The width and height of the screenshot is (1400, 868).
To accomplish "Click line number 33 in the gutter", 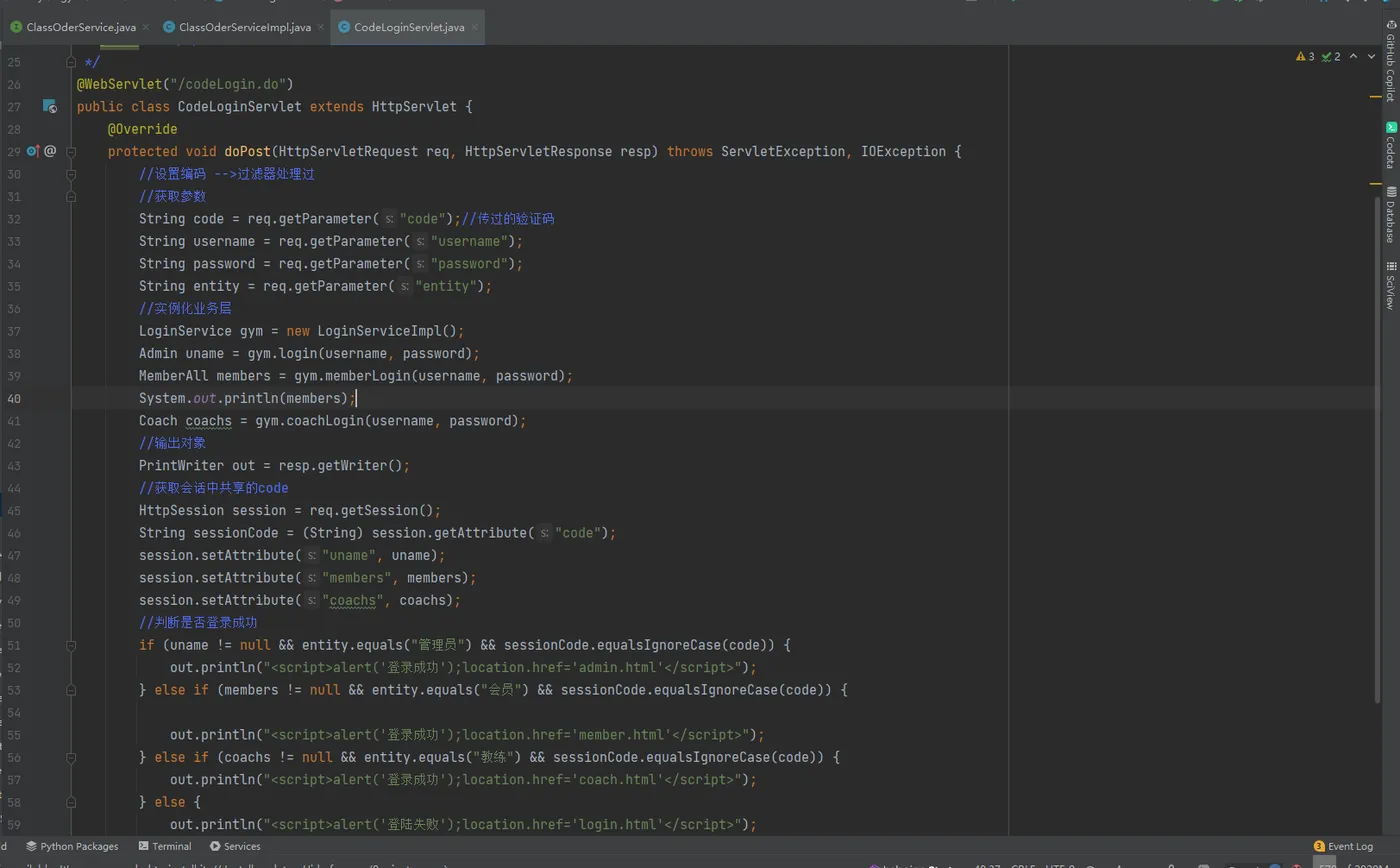I will click(x=13, y=241).
